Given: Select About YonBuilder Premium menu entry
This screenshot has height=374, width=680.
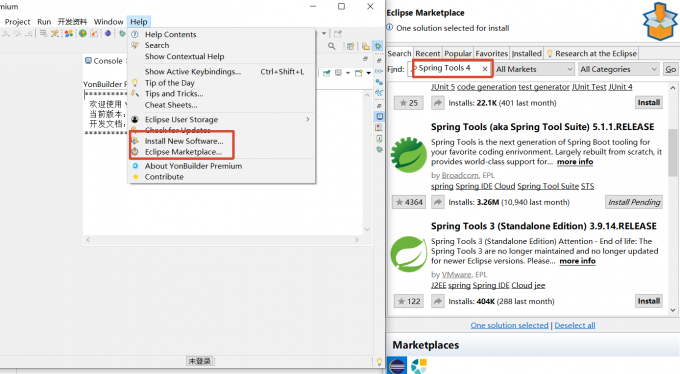Looking at the screenshot, I should coord(193,166).
